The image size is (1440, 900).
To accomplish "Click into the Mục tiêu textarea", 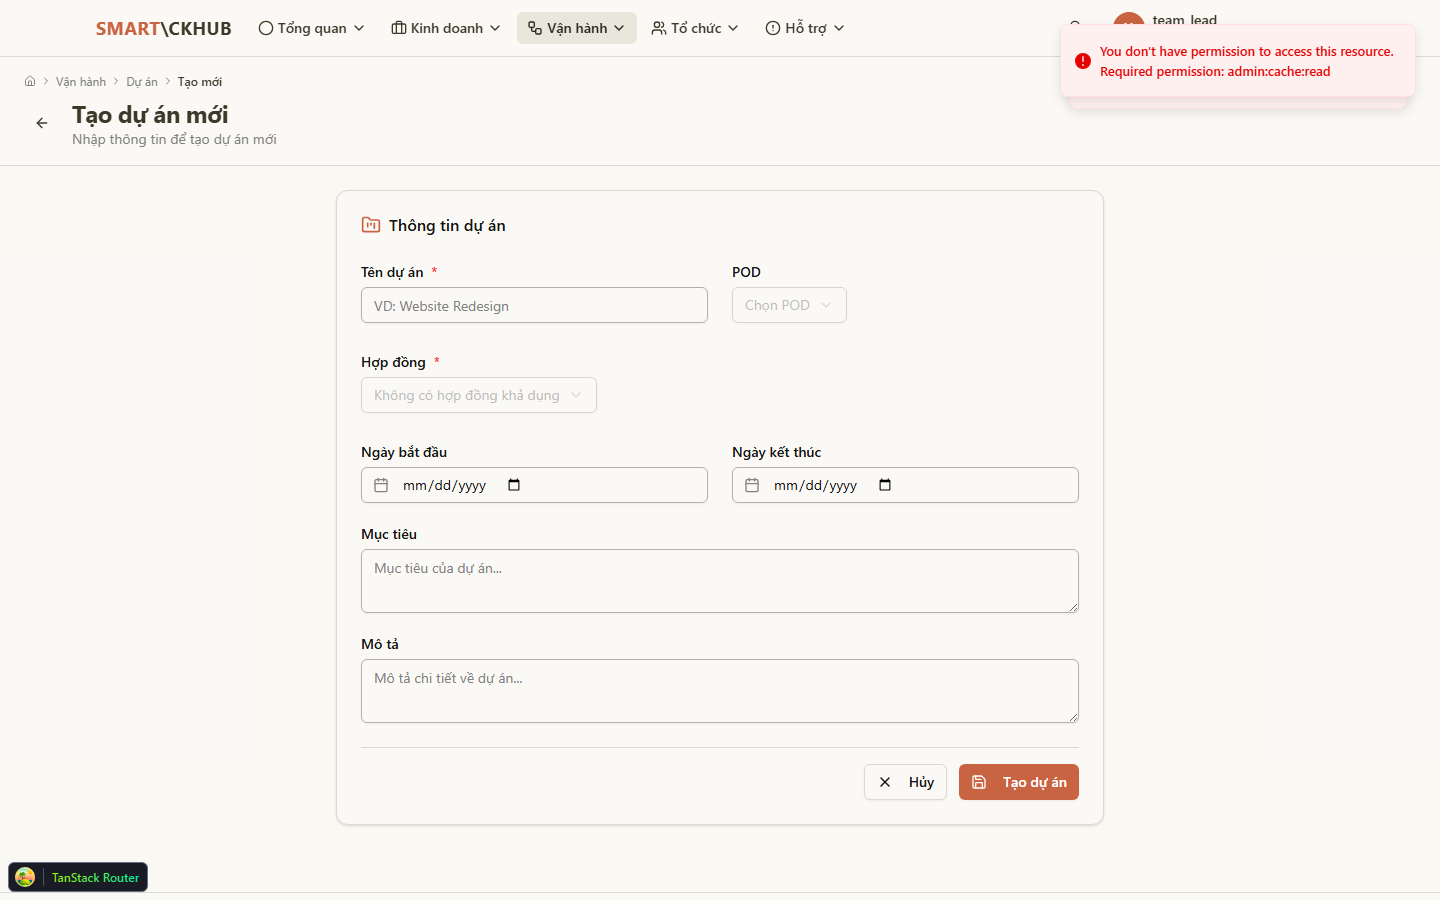I will (x=719, y=580).
